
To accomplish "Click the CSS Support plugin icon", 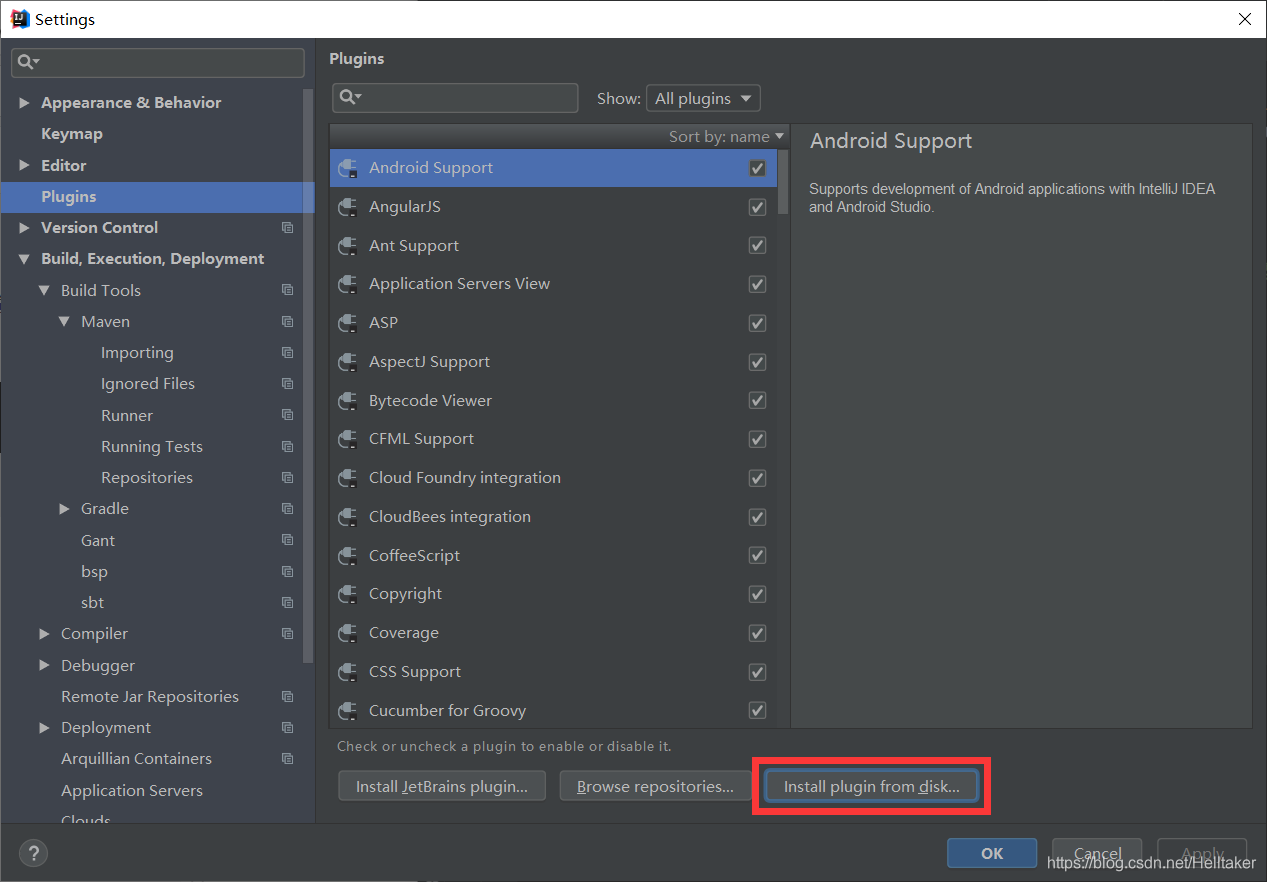I will [x=348, y=672].
